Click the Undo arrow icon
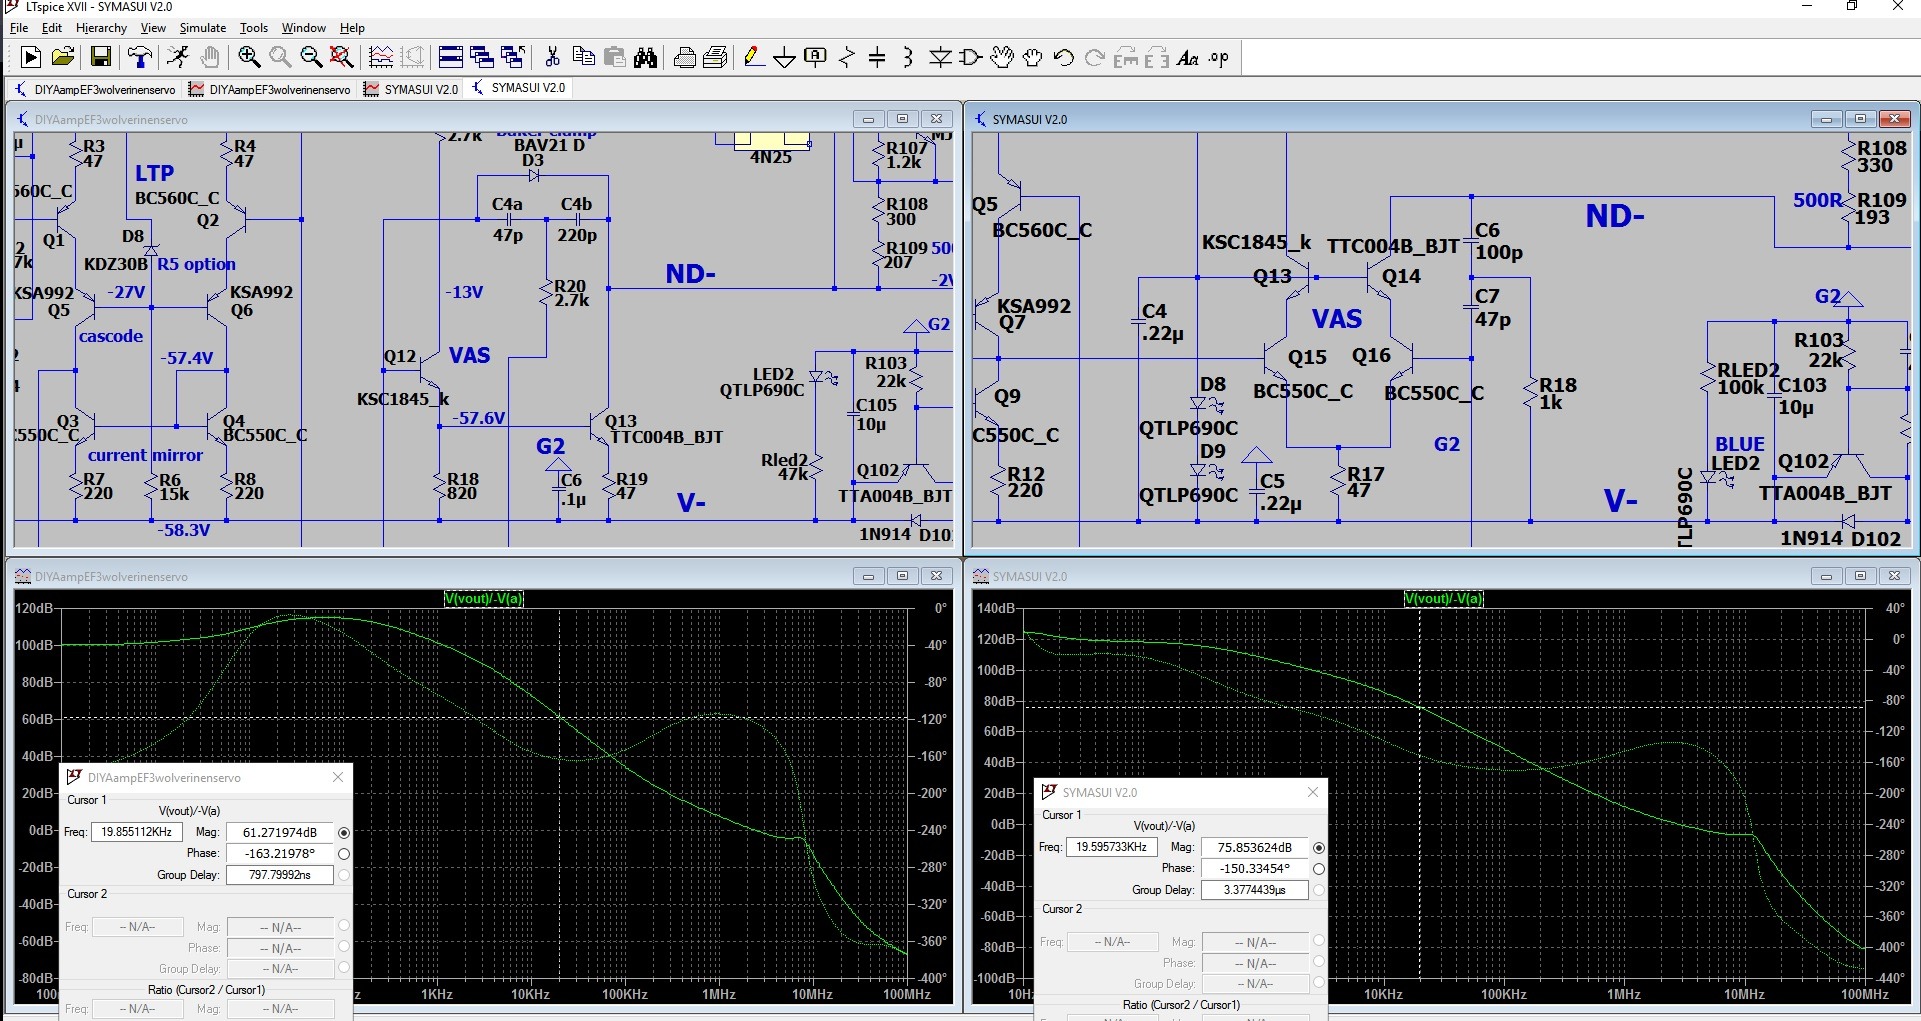The image size is (1921, 1021). click(x=1064, y=57)
